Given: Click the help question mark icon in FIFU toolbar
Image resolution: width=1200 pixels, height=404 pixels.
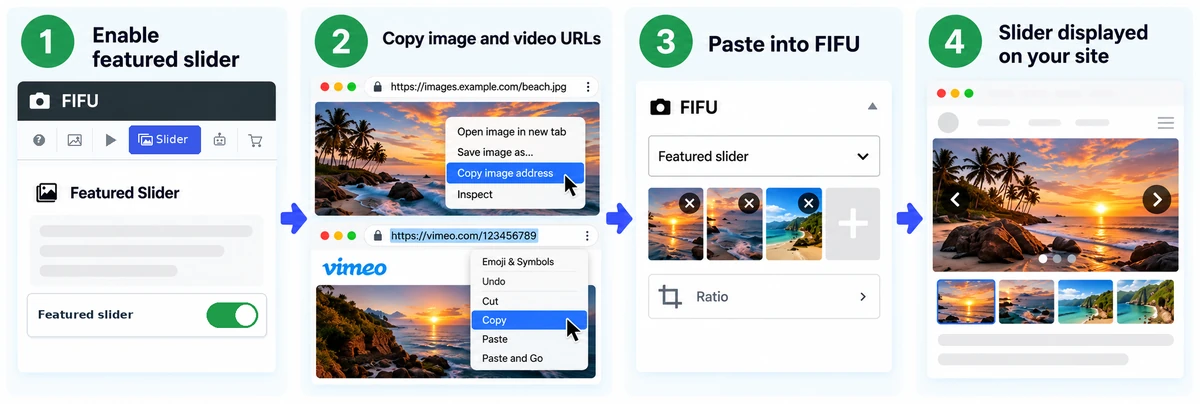Looking at the screenshot, I should 39,140.
